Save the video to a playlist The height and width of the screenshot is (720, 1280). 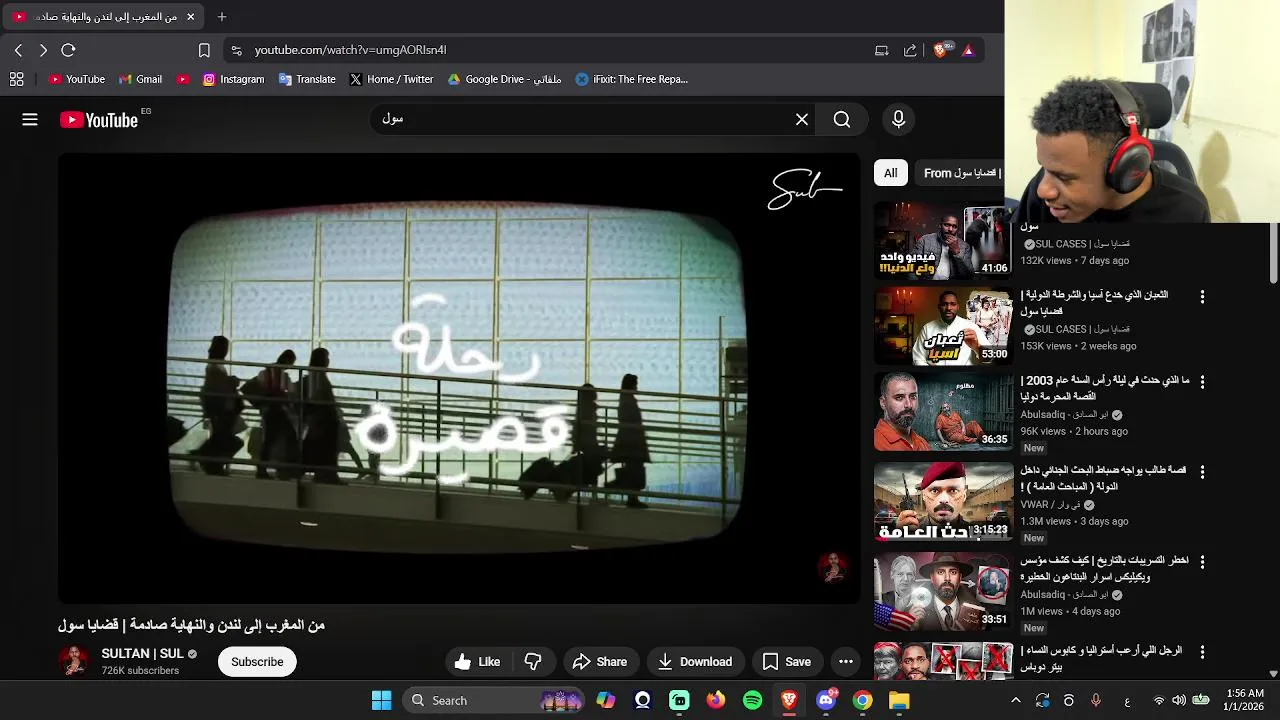click(x=786, y=662)
